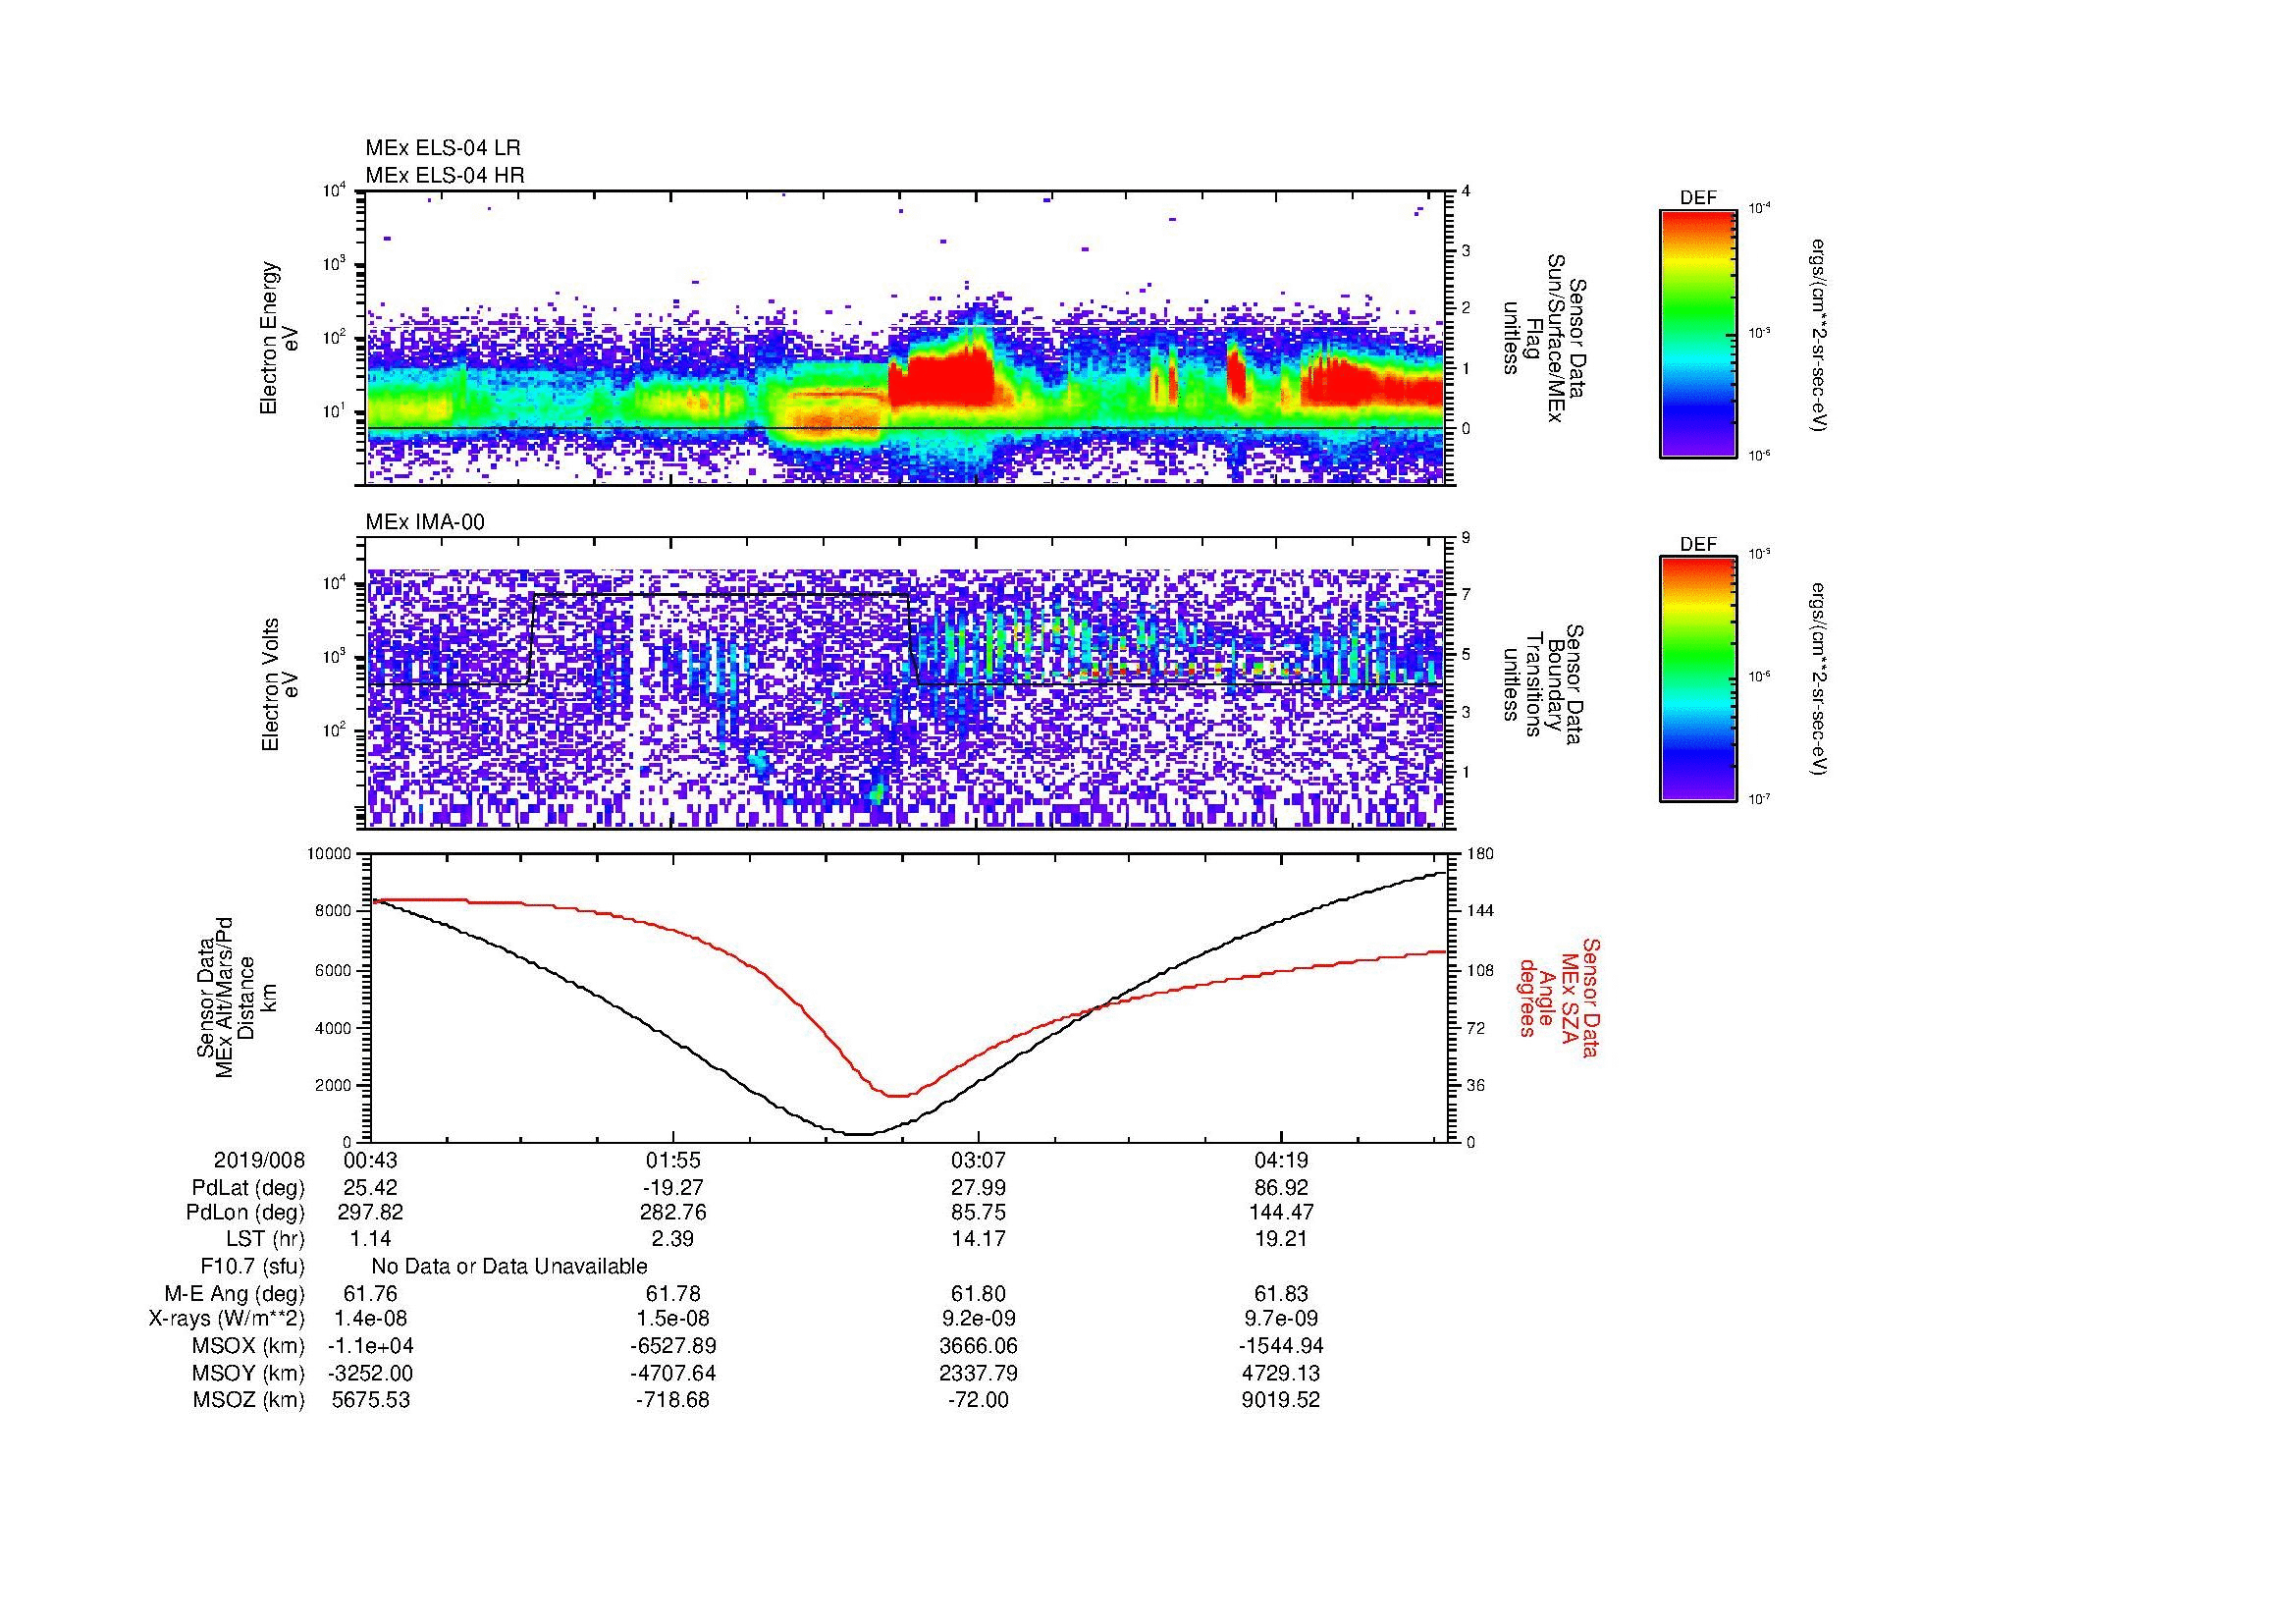Image resolution: width=2296 pixels, height=1623 pixels.
Task: Click the MSOY value '4729.13'
Action: point(1281,1373)
